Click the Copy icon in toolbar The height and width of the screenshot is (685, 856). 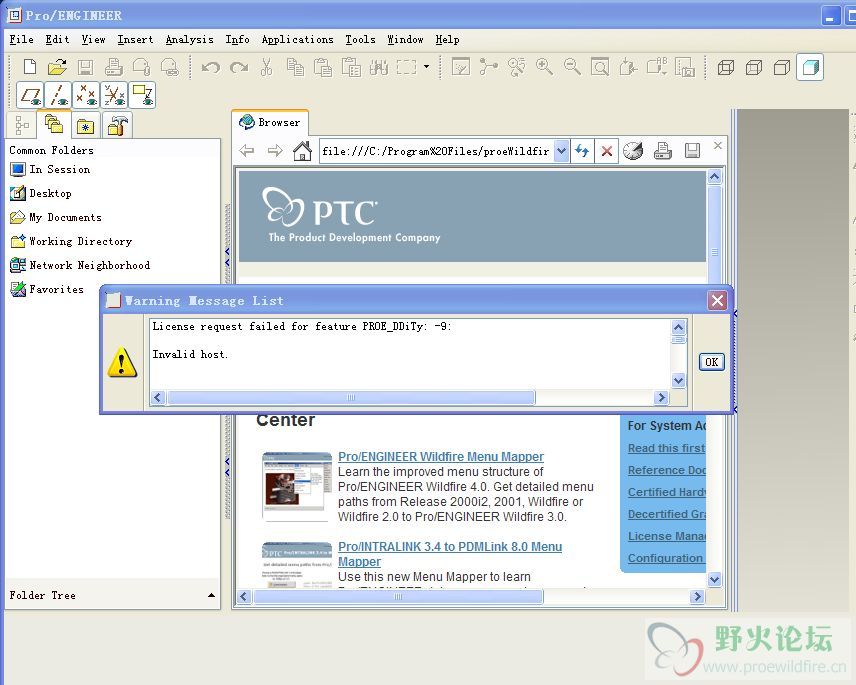click(295, 67)
